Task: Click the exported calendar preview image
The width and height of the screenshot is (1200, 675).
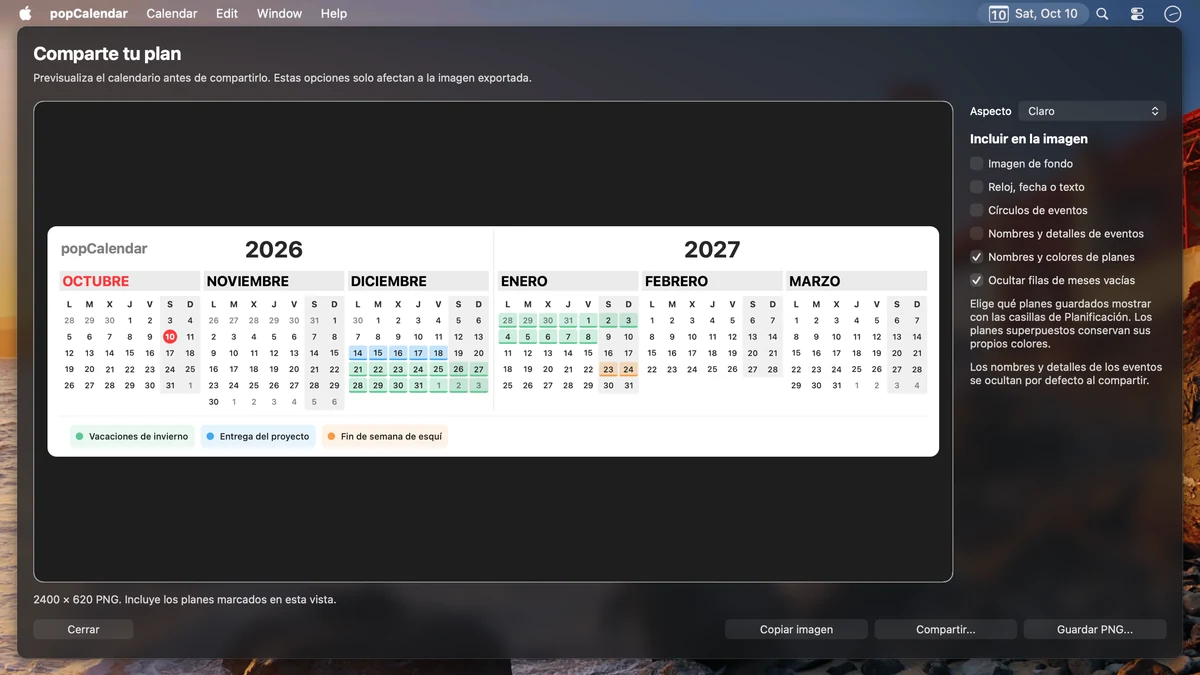Action: click(493, 341)
